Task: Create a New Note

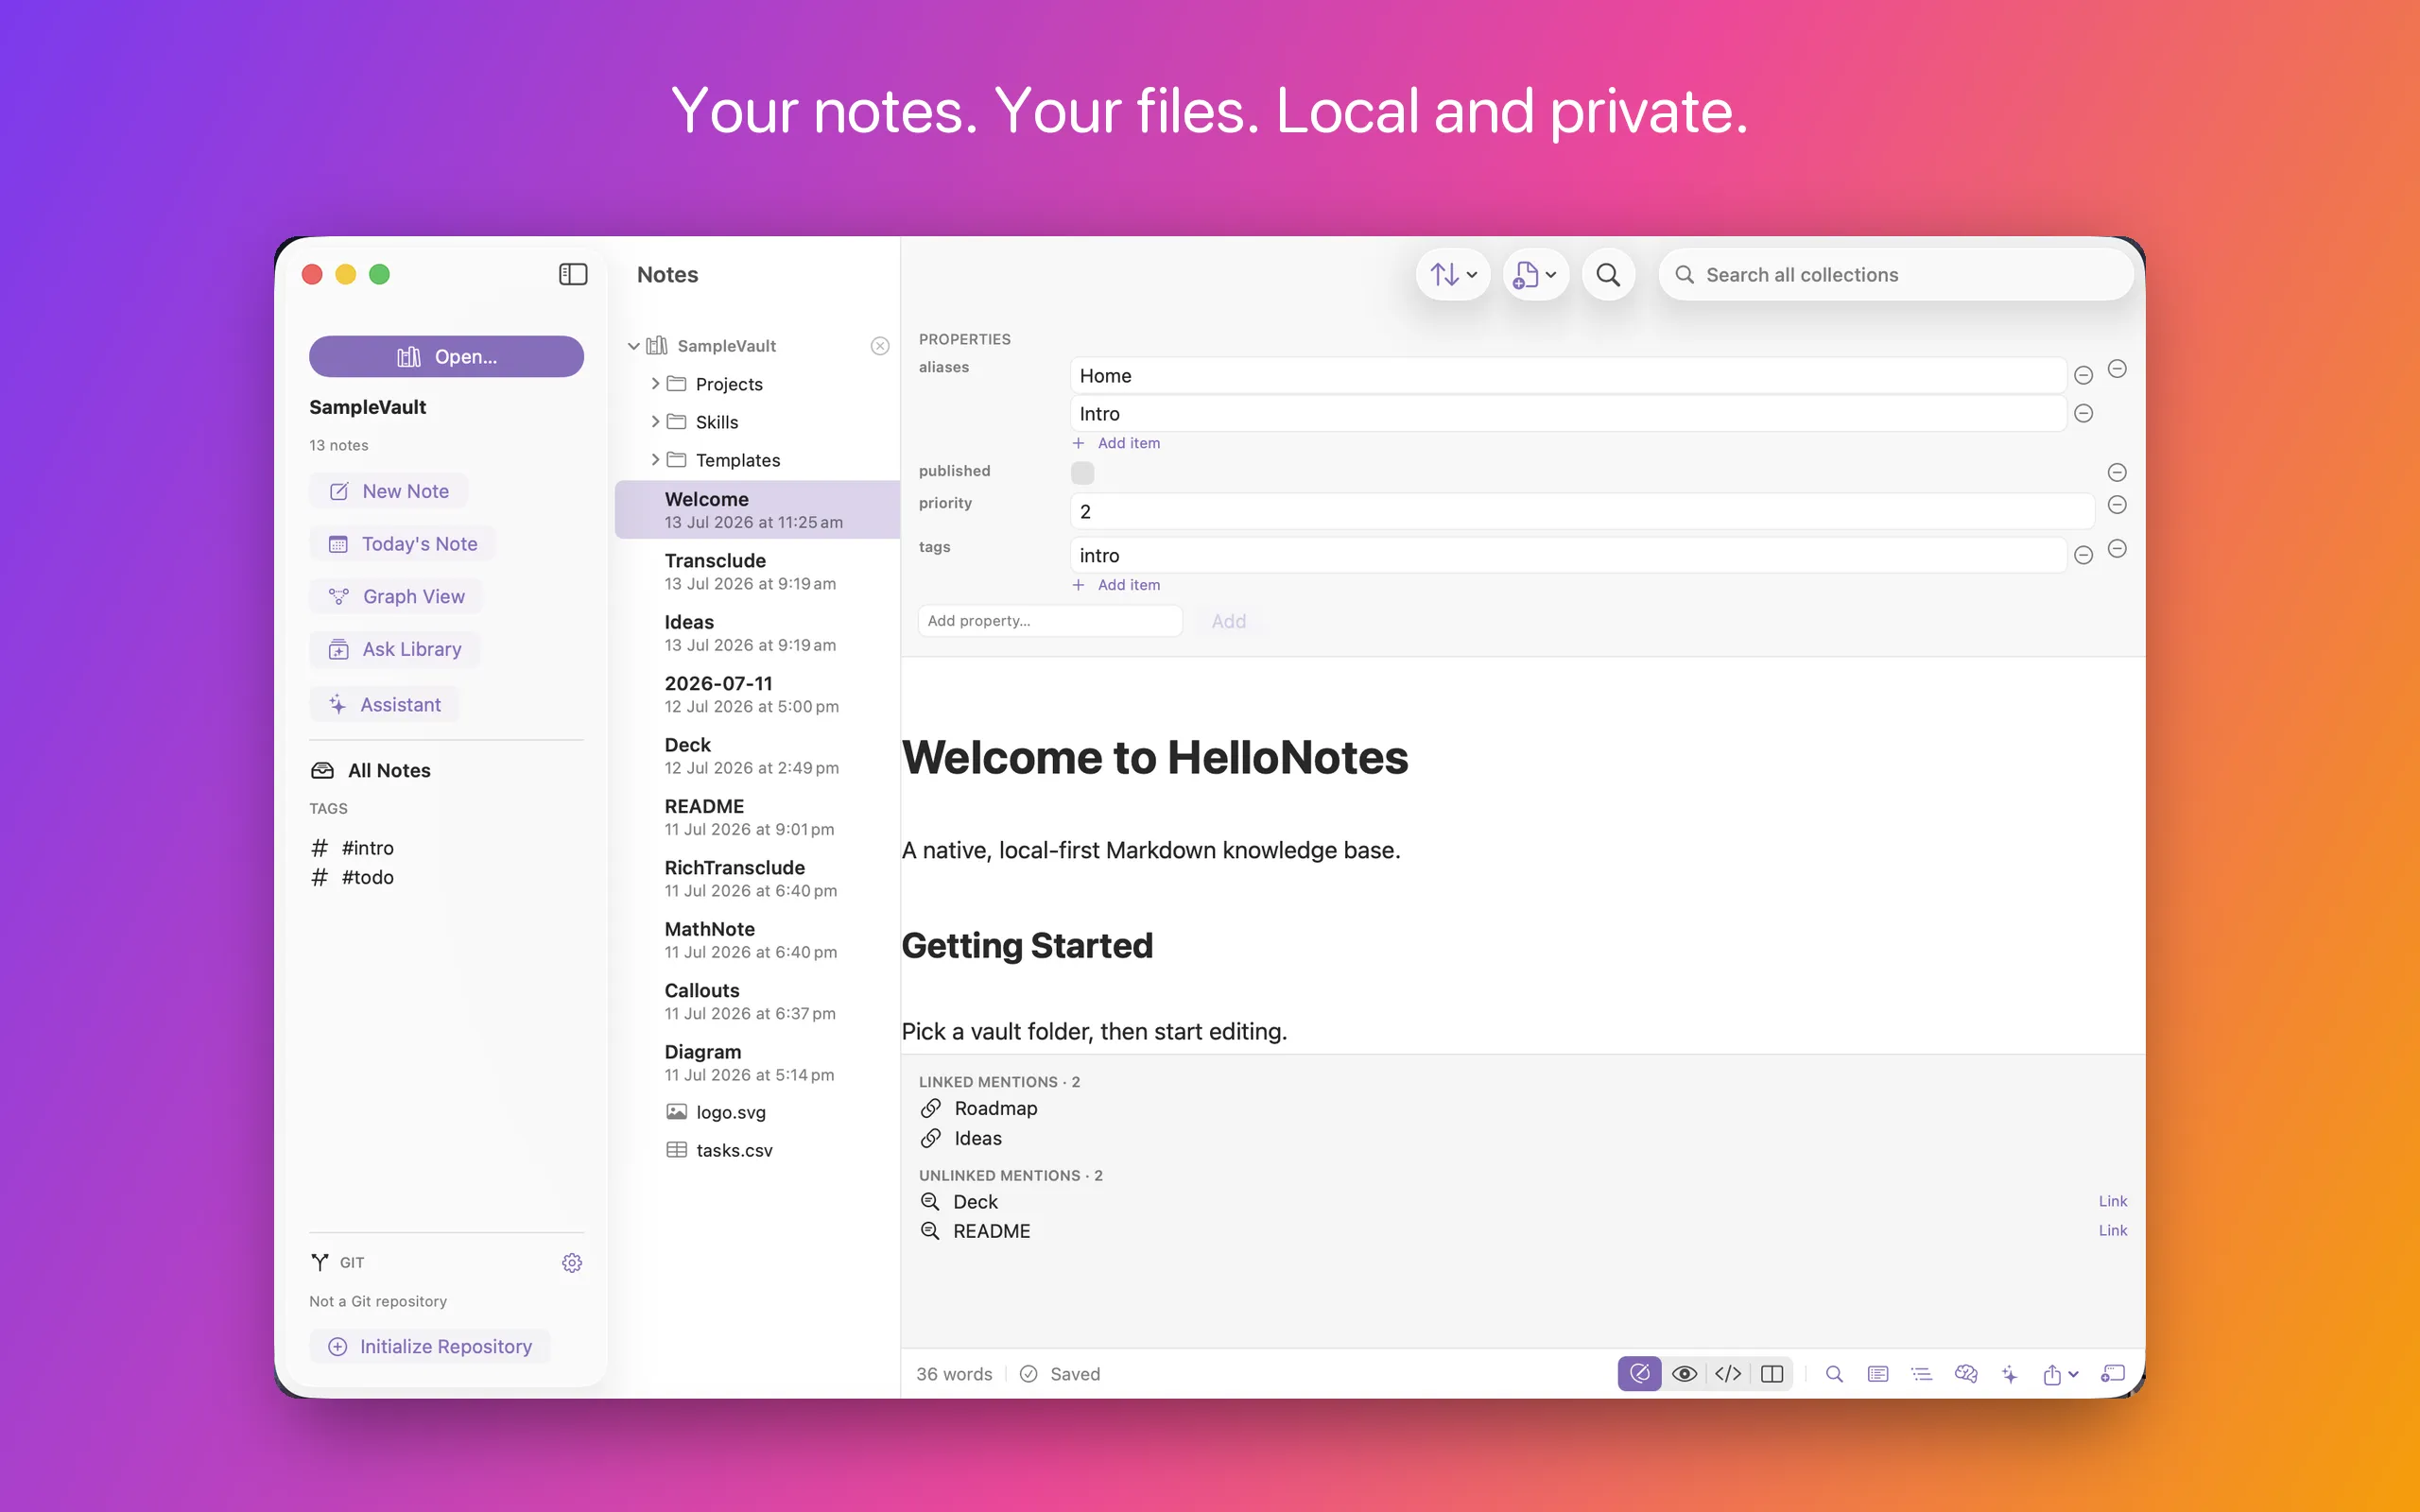Action: [389, 491]
